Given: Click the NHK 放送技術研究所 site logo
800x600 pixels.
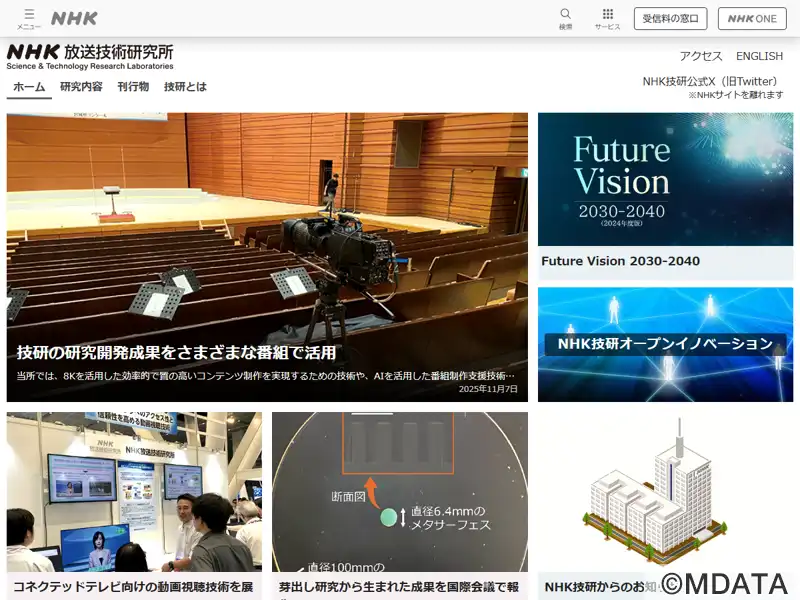Looking at the screenshot, I should click(90, 57).
